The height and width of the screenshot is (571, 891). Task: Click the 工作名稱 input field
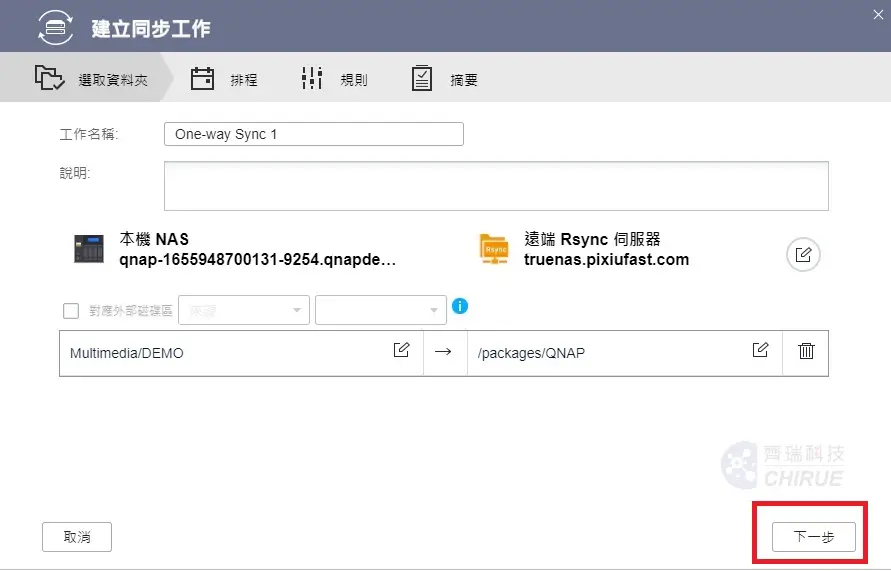pyautogui.click(x=314, y=134)
